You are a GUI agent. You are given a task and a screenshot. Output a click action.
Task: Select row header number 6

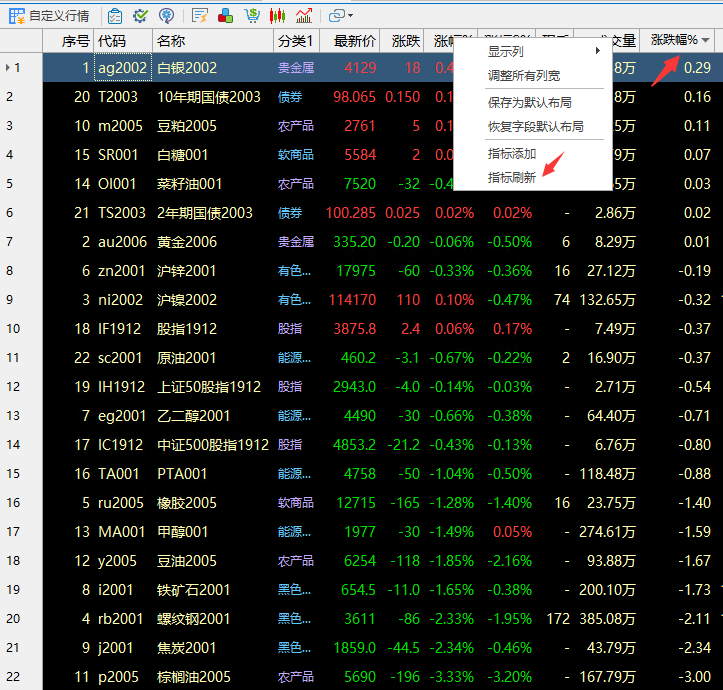coord(10,213)
